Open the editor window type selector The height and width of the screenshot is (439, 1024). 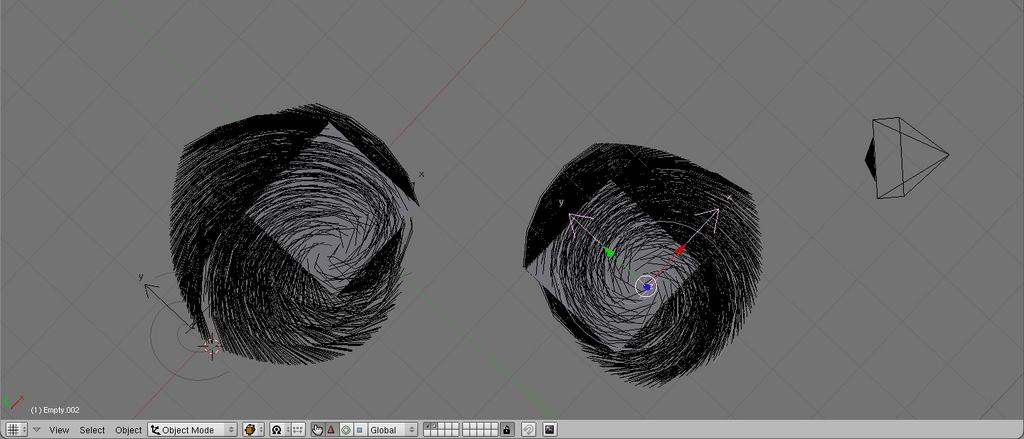point(16,429)
